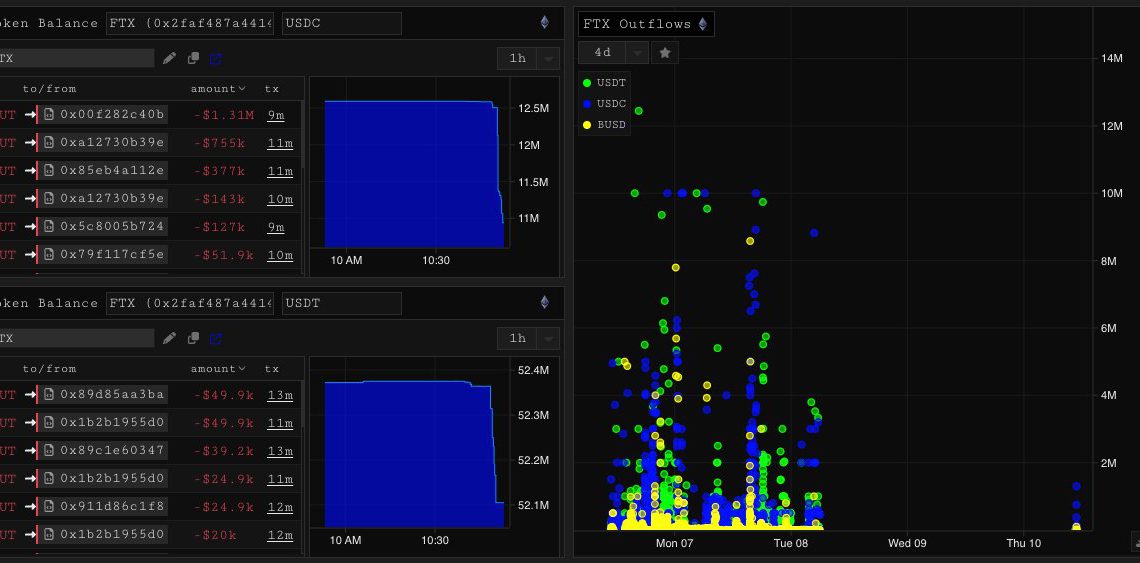Star the FTX Outflows chart
This screenshot has height=563, width=1140.
[665, 52]
